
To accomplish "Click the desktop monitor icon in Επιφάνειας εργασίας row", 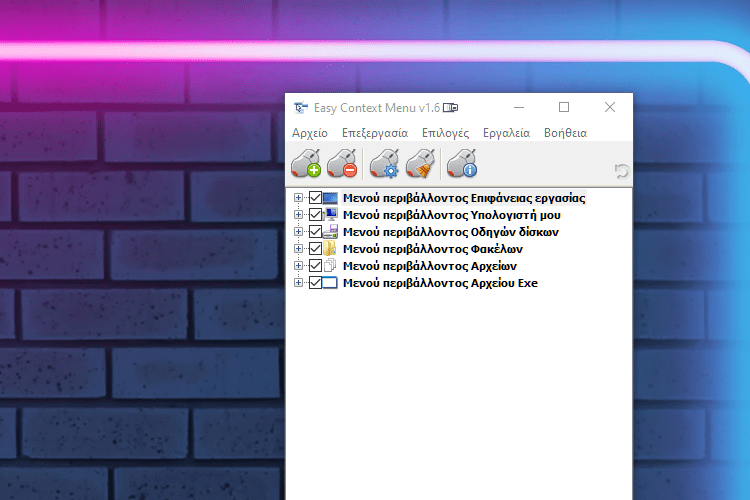I will click(x=330, y=198).
